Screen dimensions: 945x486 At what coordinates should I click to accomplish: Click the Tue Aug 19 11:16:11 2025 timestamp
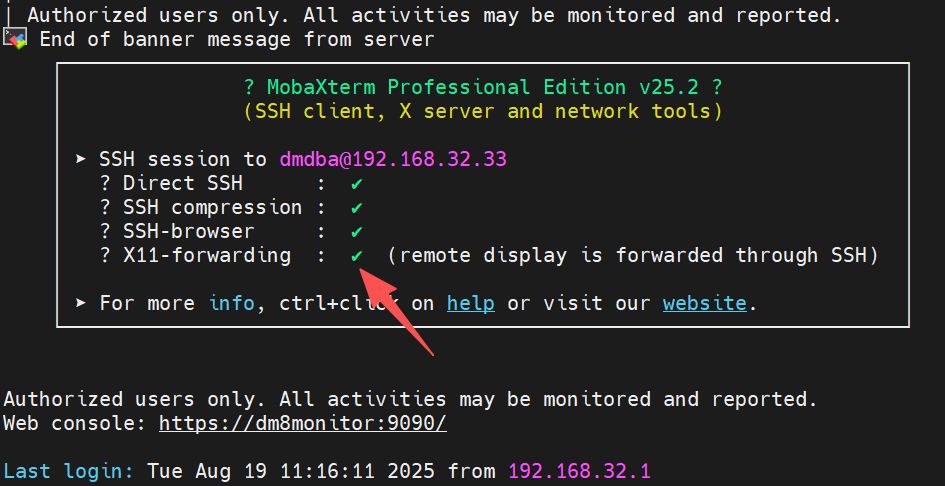(291, 471)
